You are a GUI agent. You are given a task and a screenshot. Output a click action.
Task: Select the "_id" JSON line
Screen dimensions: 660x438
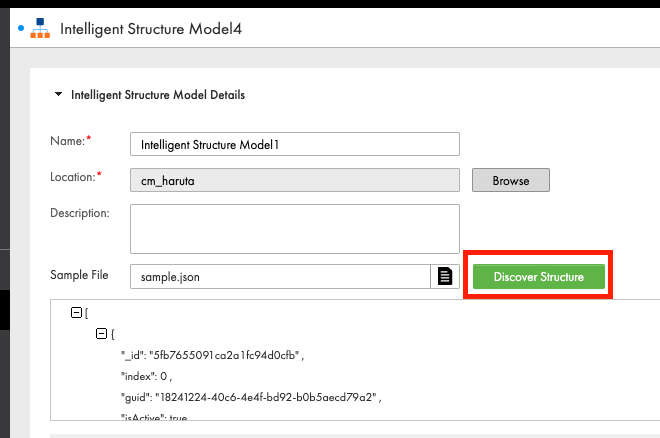pyautogui.click(x=213, y=356)
